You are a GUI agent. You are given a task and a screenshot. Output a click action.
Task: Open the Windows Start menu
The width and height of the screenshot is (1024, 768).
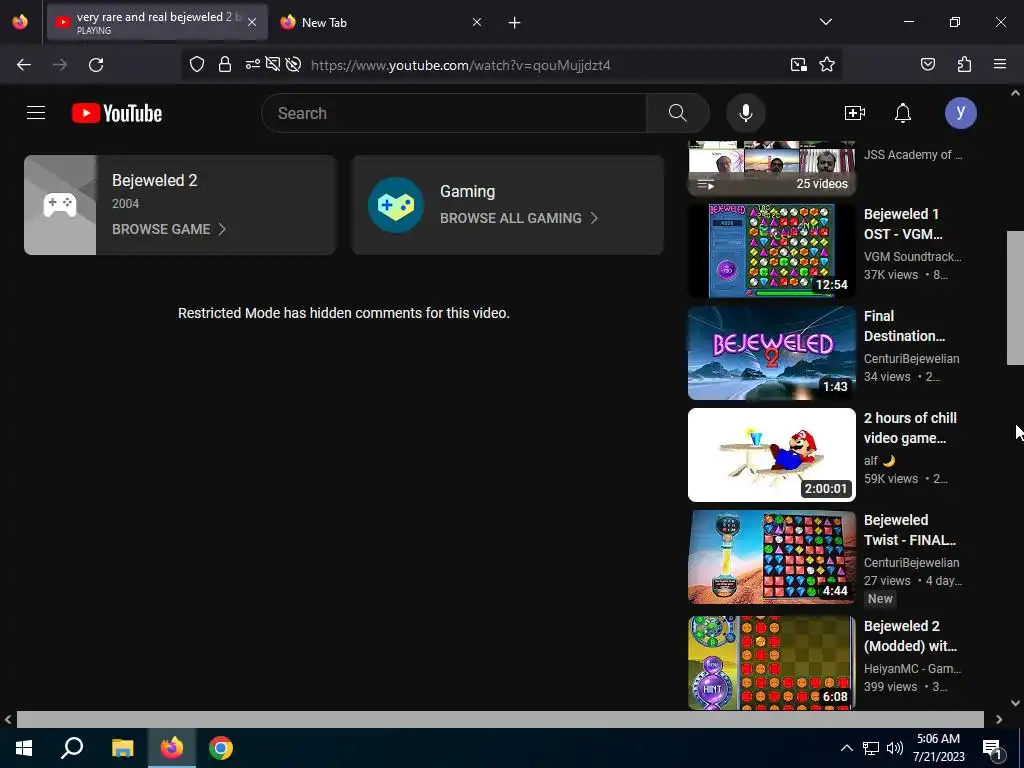(24, 748)
